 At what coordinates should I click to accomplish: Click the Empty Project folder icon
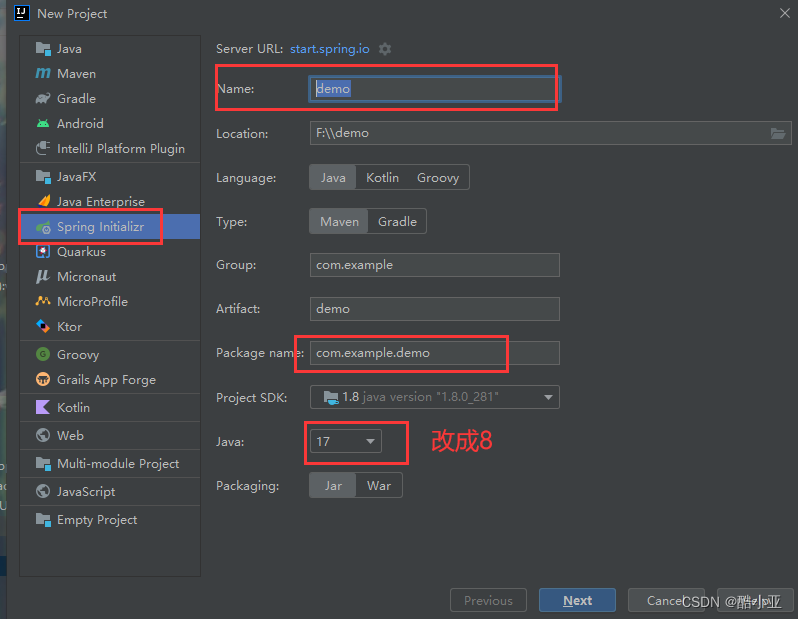[x=43, y=520]
